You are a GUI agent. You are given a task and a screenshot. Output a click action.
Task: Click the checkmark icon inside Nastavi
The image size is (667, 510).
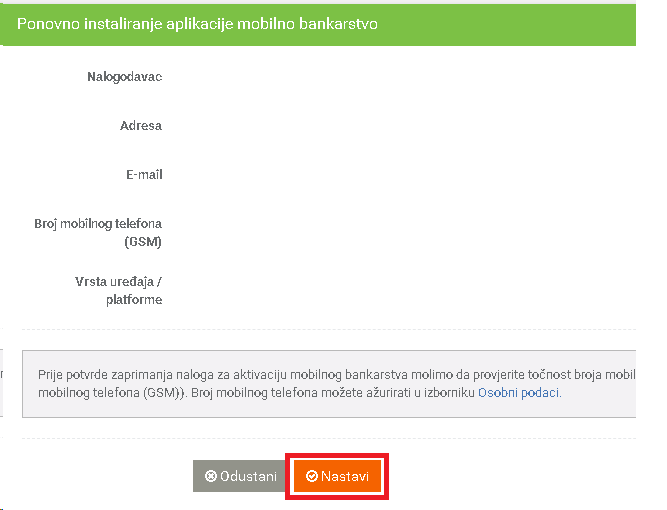click(x=312, y=476)
